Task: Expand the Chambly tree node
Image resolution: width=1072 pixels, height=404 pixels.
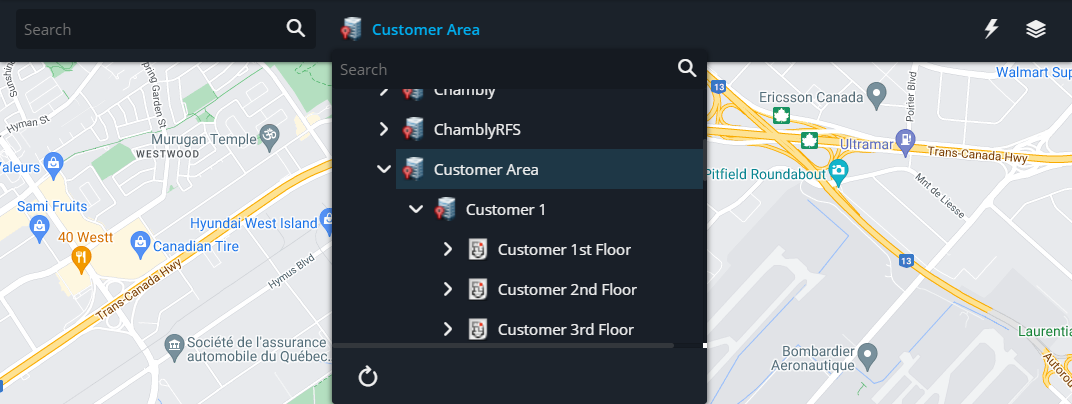Action: [384, 91]
